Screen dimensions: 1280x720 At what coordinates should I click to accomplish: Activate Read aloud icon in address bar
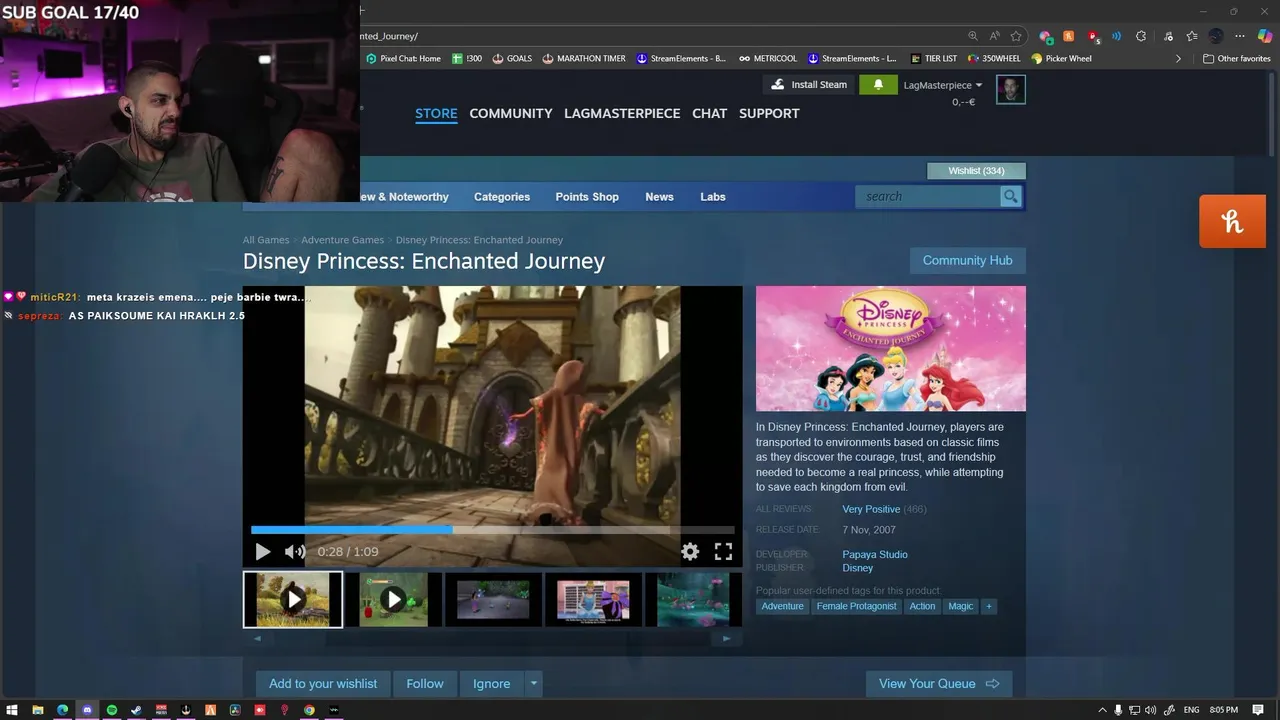tap(994, 36)
